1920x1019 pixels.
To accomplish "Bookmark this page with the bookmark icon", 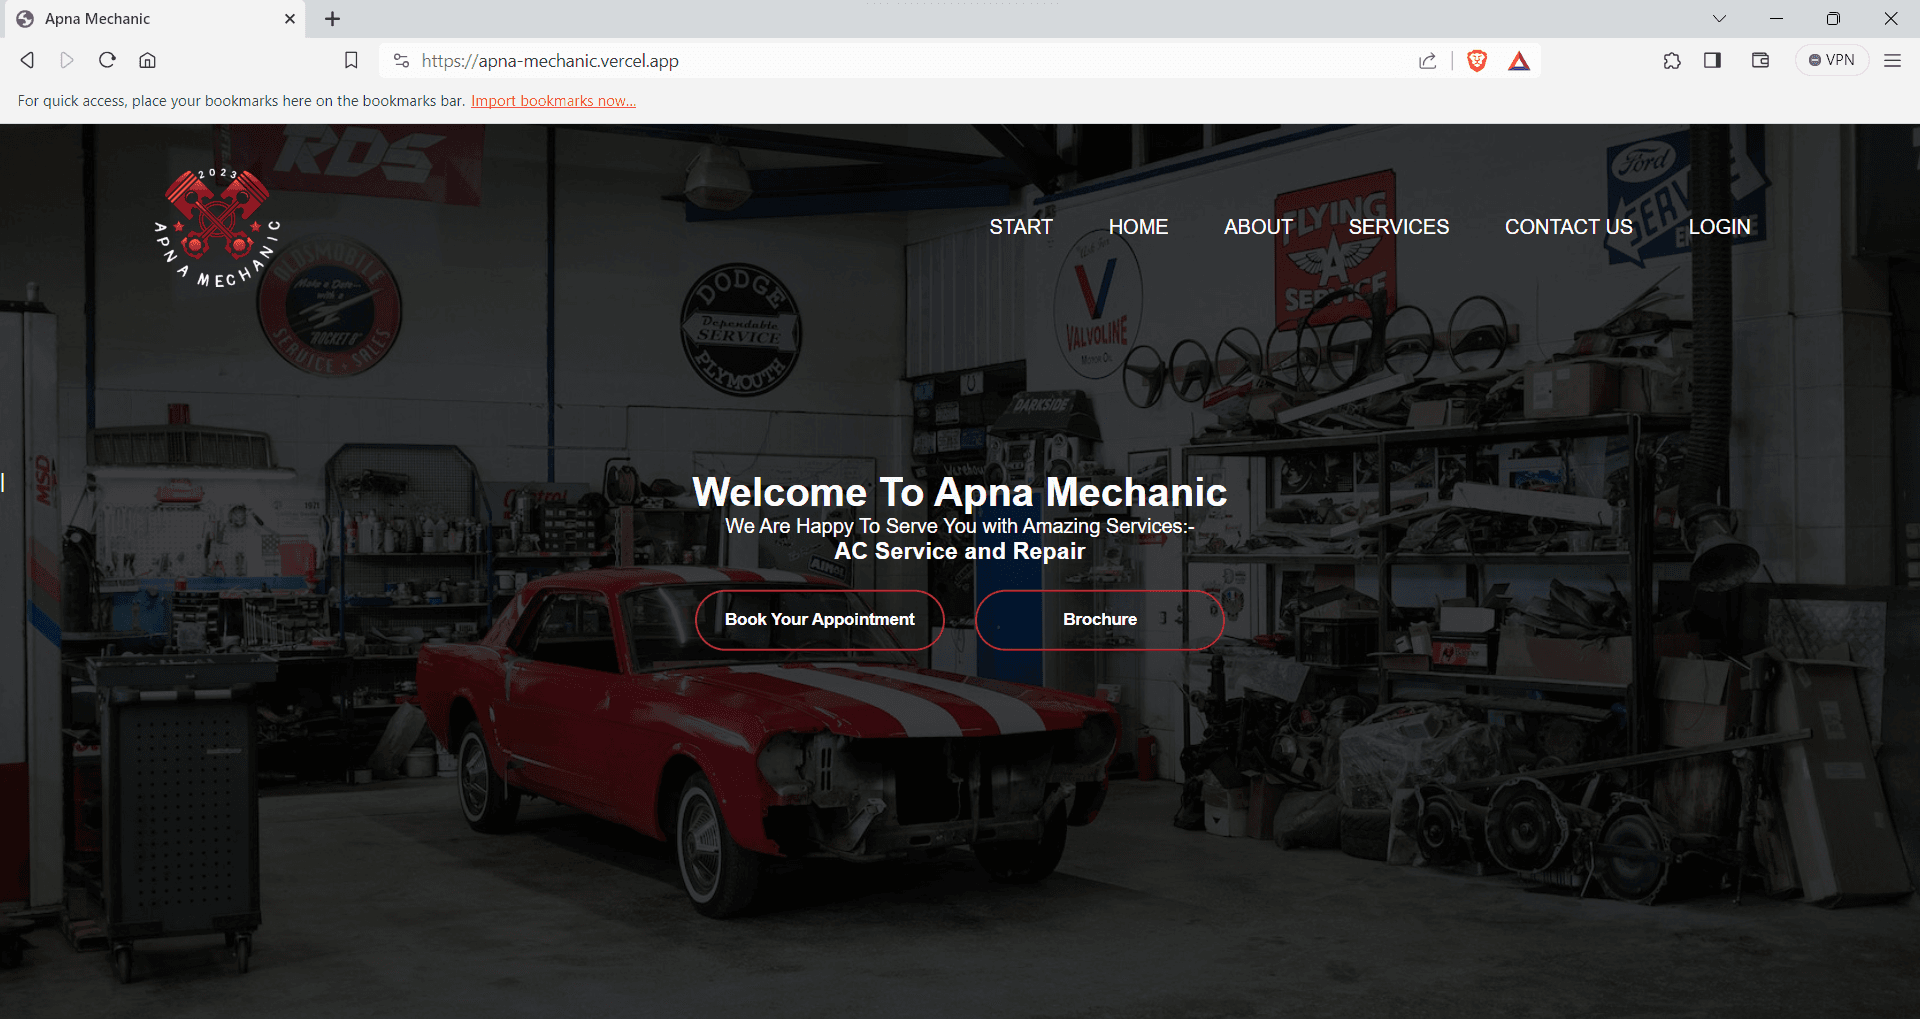I will [351, 61].
